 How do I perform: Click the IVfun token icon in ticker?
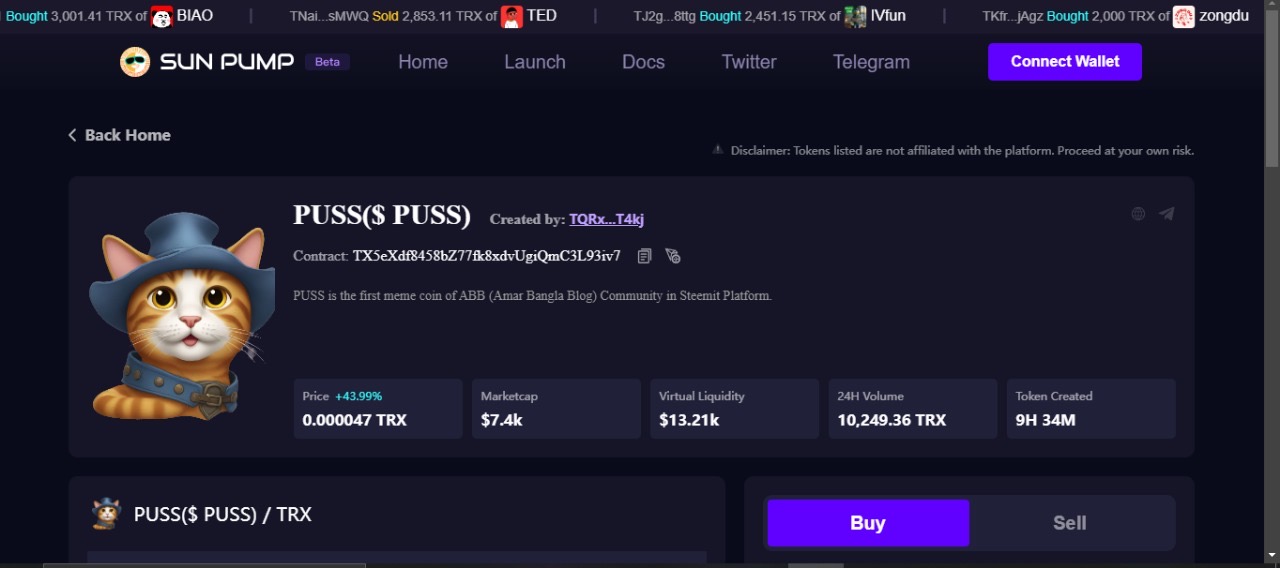(855, 17)
